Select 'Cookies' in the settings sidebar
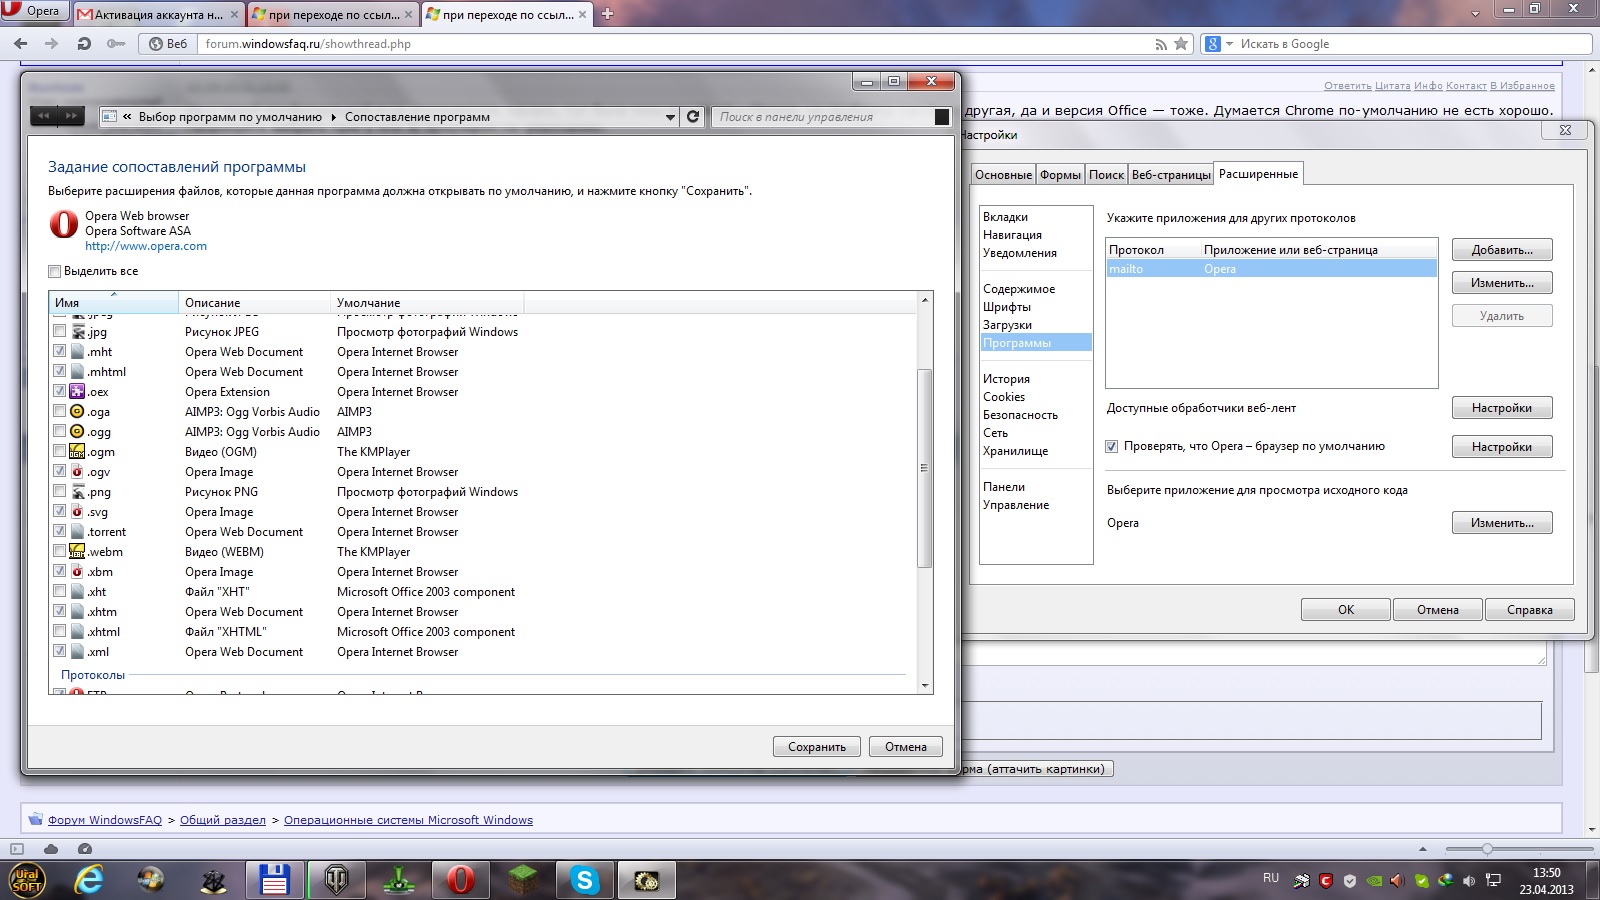Screen dimensions: 1600x900 [x=1004, y=397]
